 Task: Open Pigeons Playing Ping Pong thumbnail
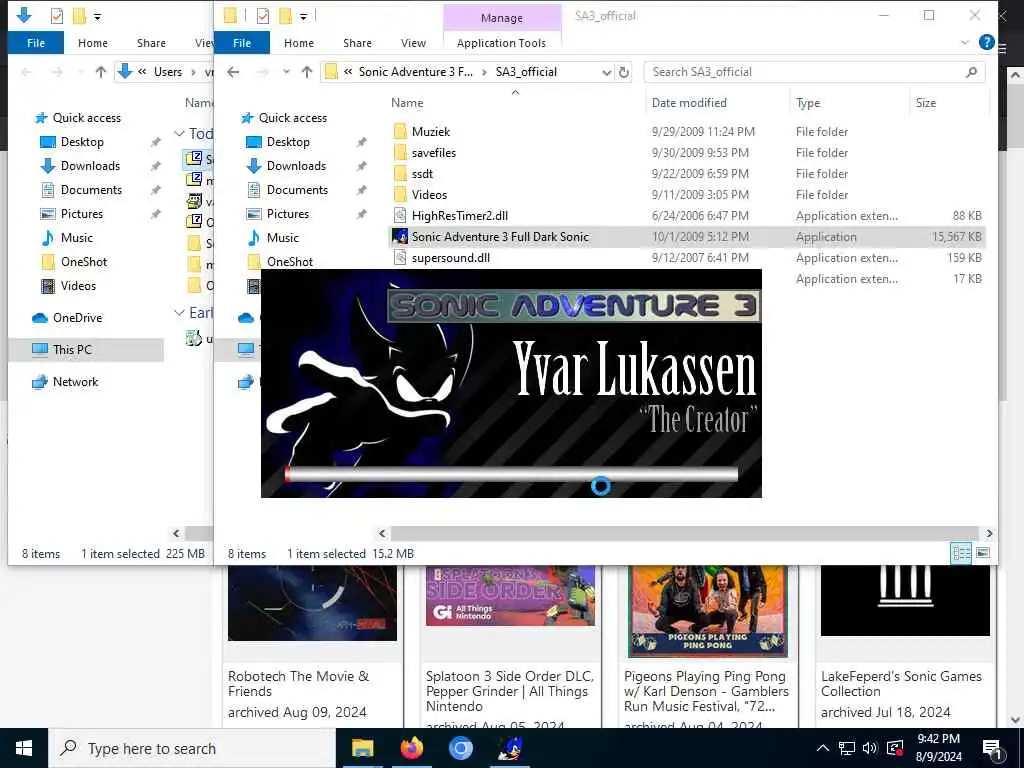(x=707, y=611)
